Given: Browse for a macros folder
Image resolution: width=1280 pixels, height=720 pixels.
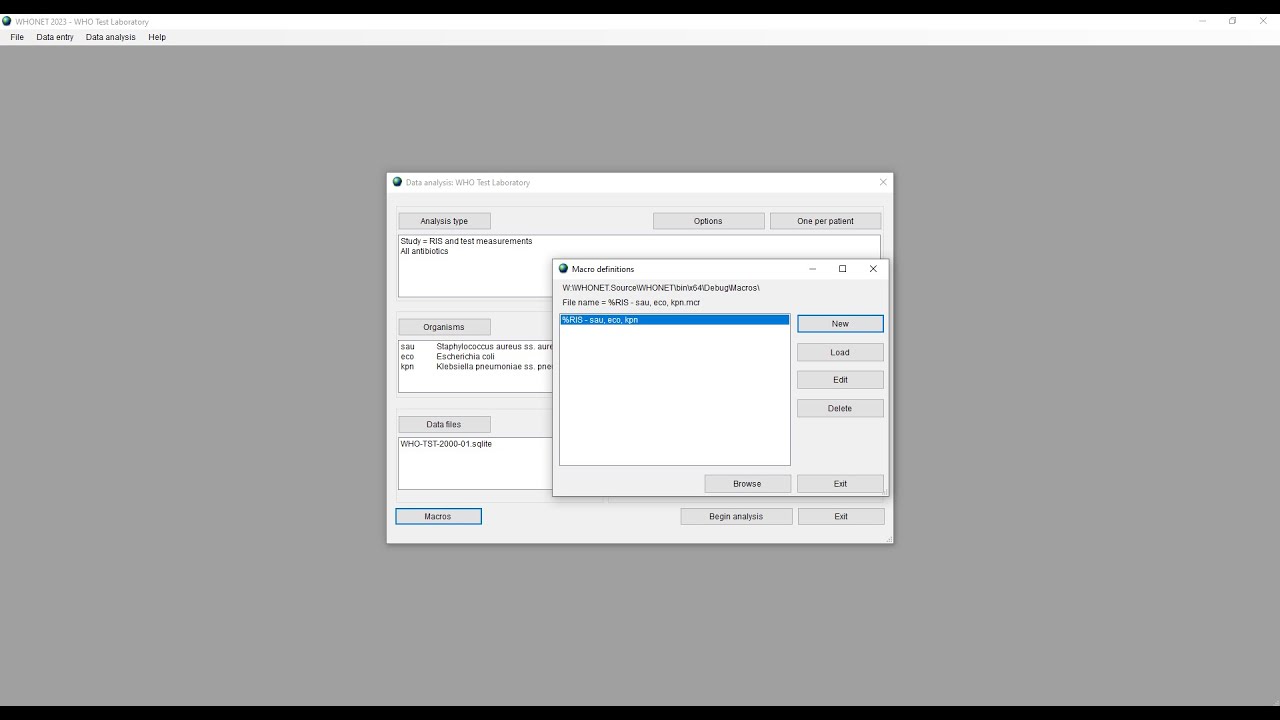Looking at the screenshot, I should [x=747, y=484].
